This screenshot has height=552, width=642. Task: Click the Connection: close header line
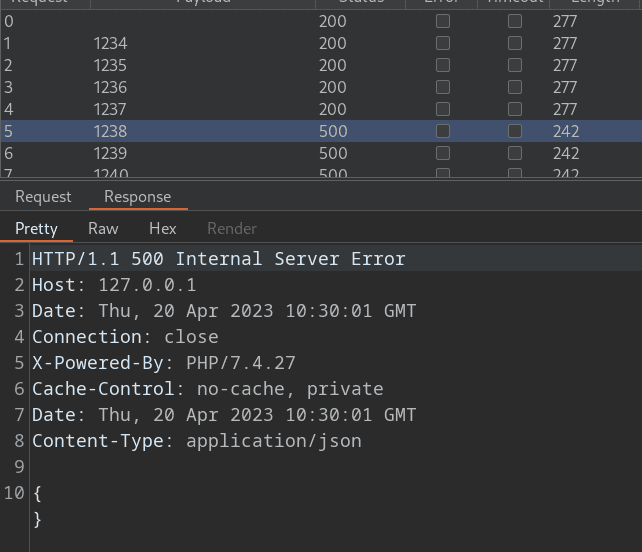[x=125, y=337]
